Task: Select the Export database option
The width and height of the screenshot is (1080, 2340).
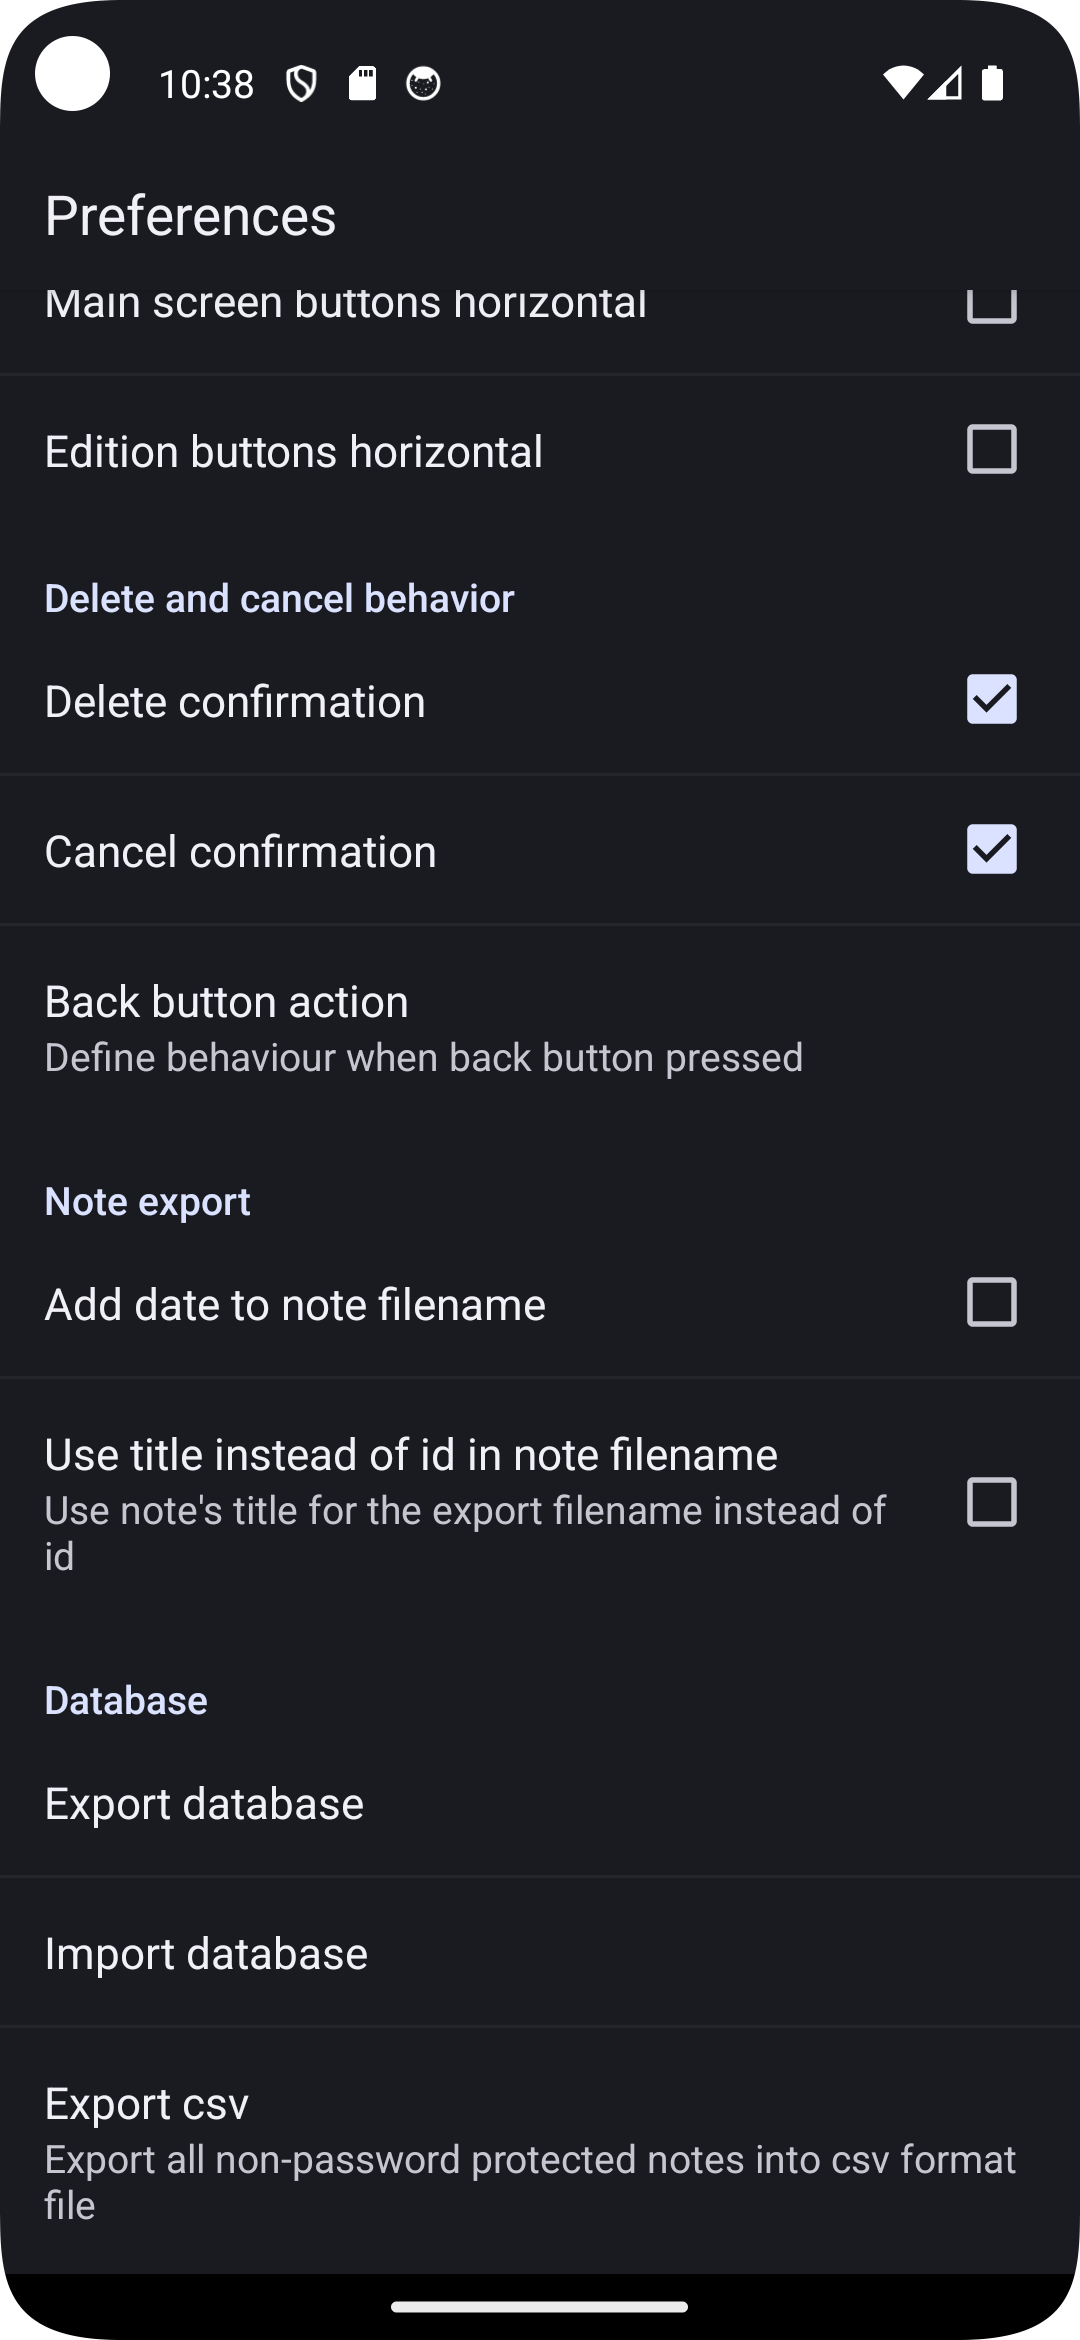Action: coord(204,1803)
